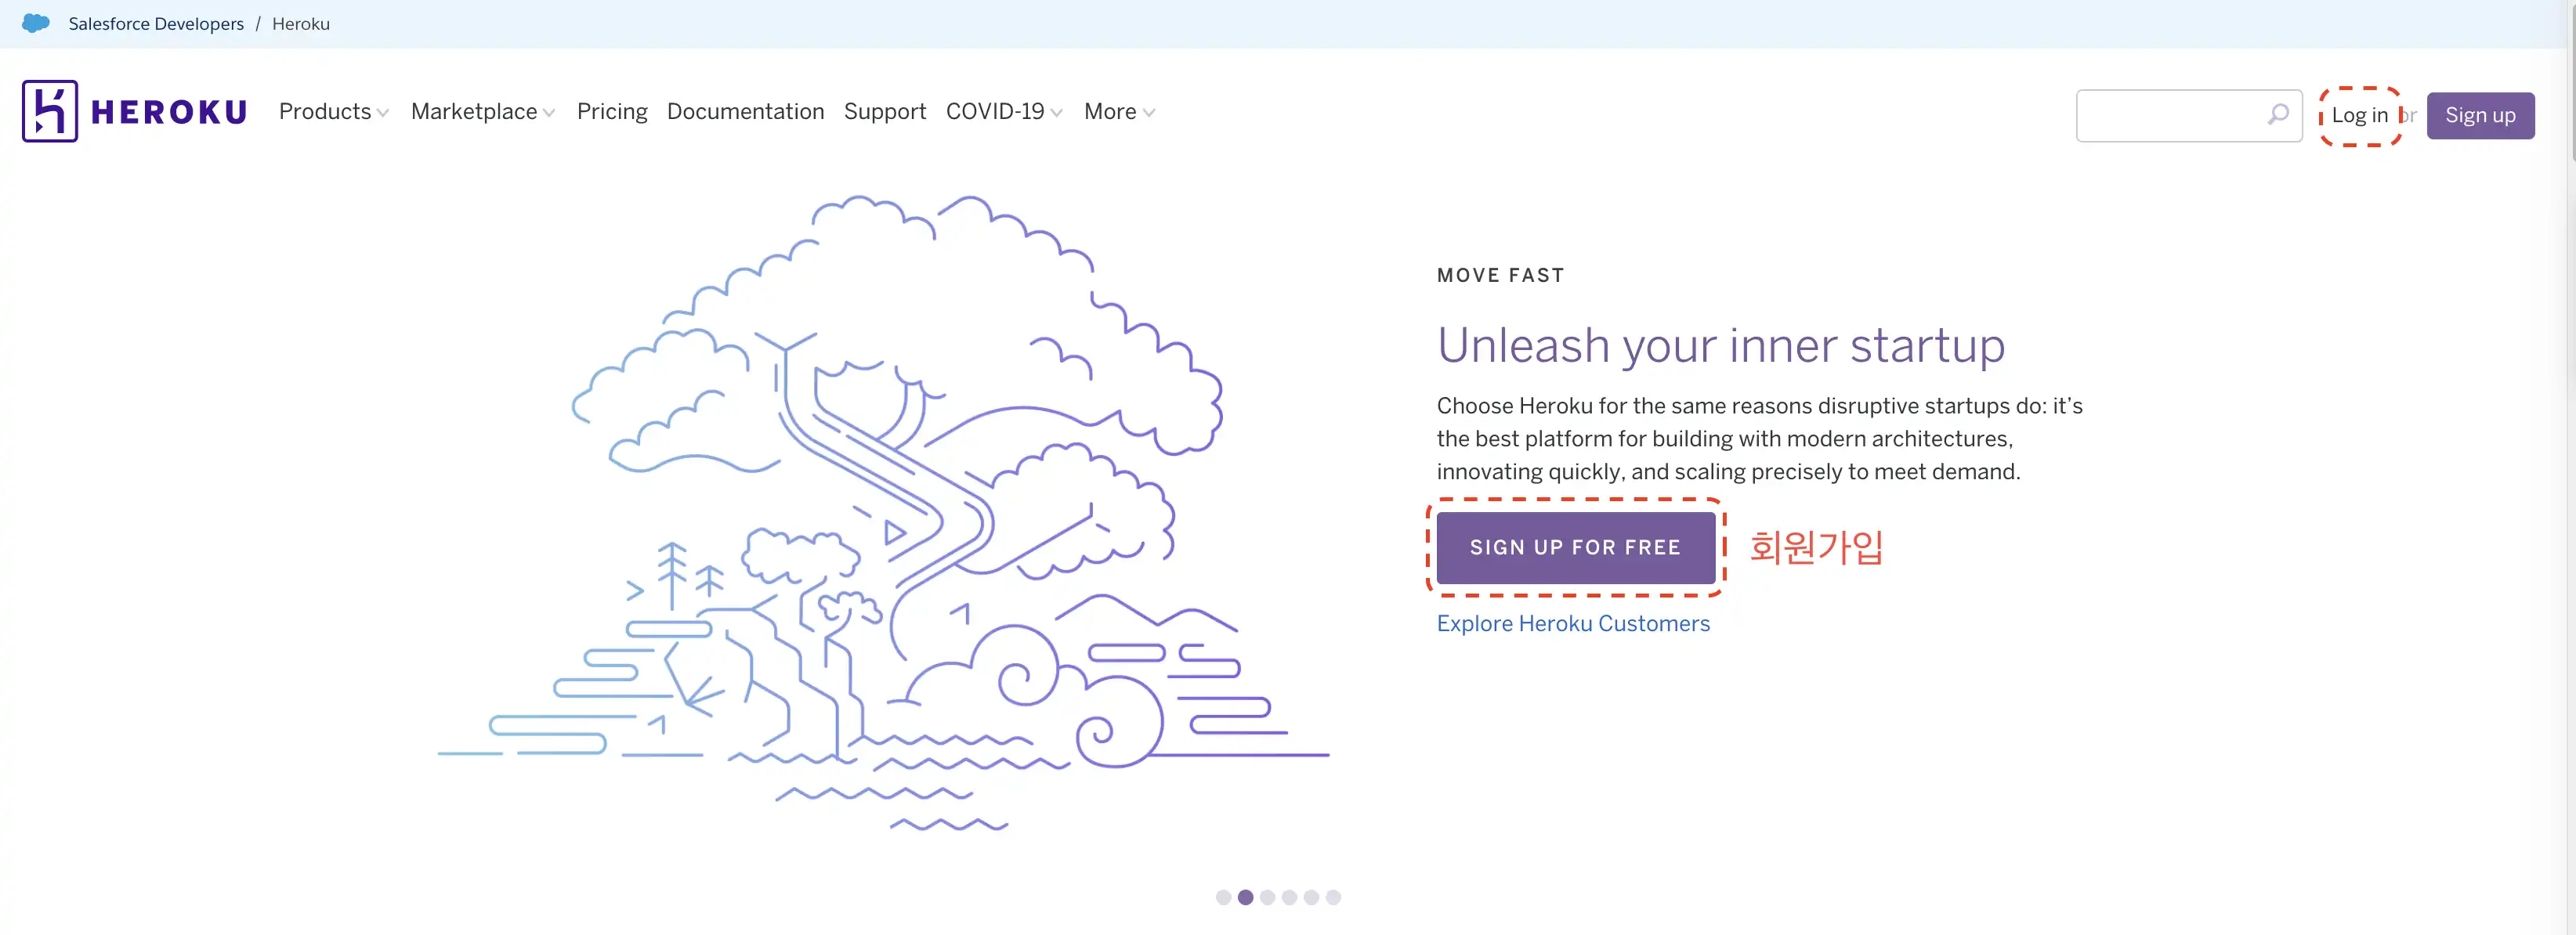Viewport: 2576px width, 935px height.
Task: Select the last carousel dot
Action: point(1333,897)
